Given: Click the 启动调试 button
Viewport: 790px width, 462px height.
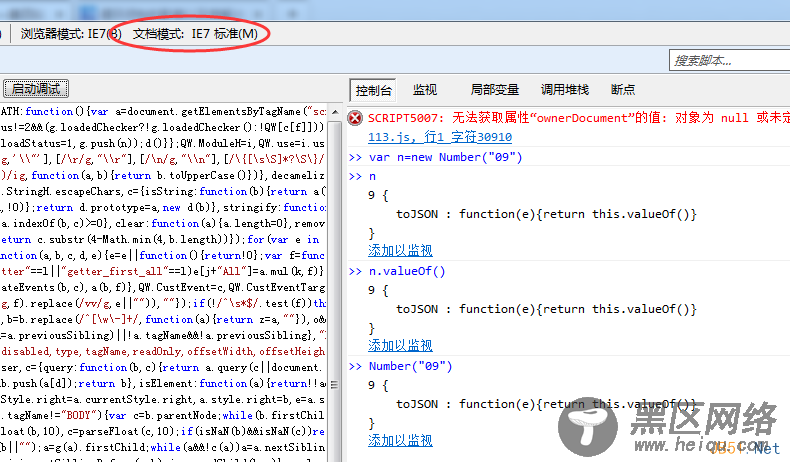Looking at the screenshot, I should pos(36,89).
